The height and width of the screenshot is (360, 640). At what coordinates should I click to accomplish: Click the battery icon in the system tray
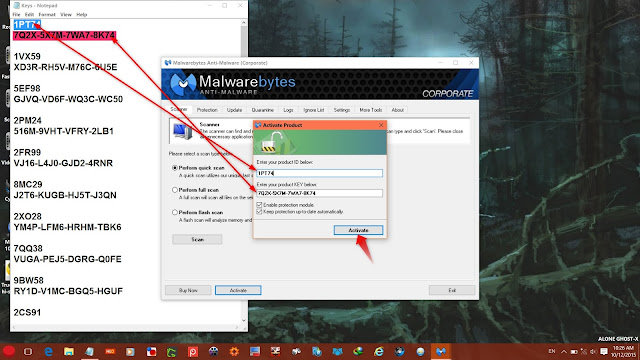[x=574, y=351]
